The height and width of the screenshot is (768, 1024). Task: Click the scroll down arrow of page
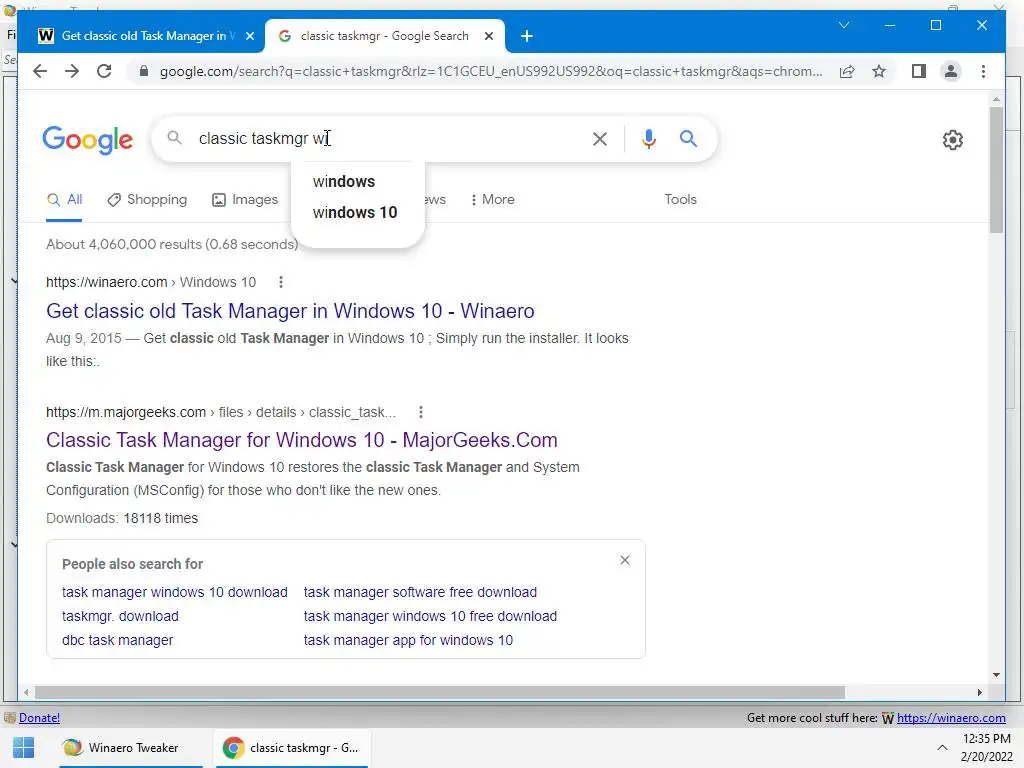pyautogui.click(x=996, y=675)
